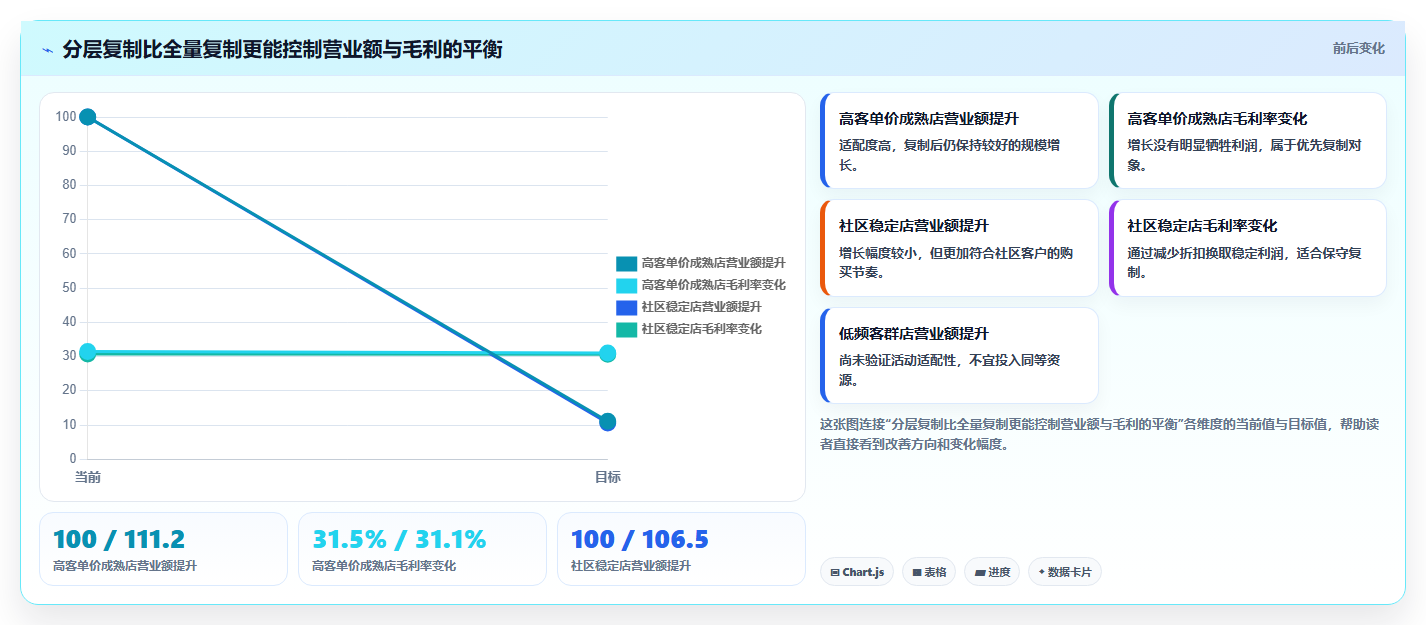The width and height of the screenshot is (1426, 625).
Task: Click the Chart.js tag
Action: pos(857,572)
